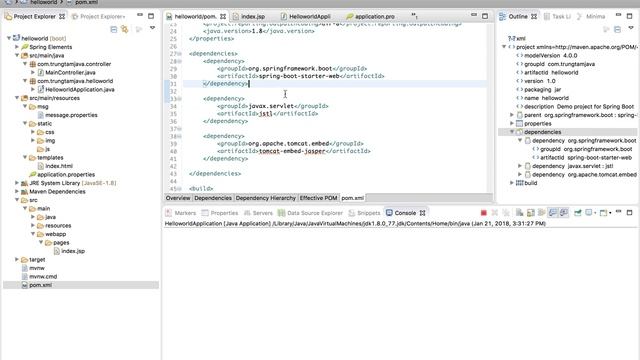Collapse dependencies node in Outline
Image resolution: width=640 pixels, height=360 pixels.
512,132
